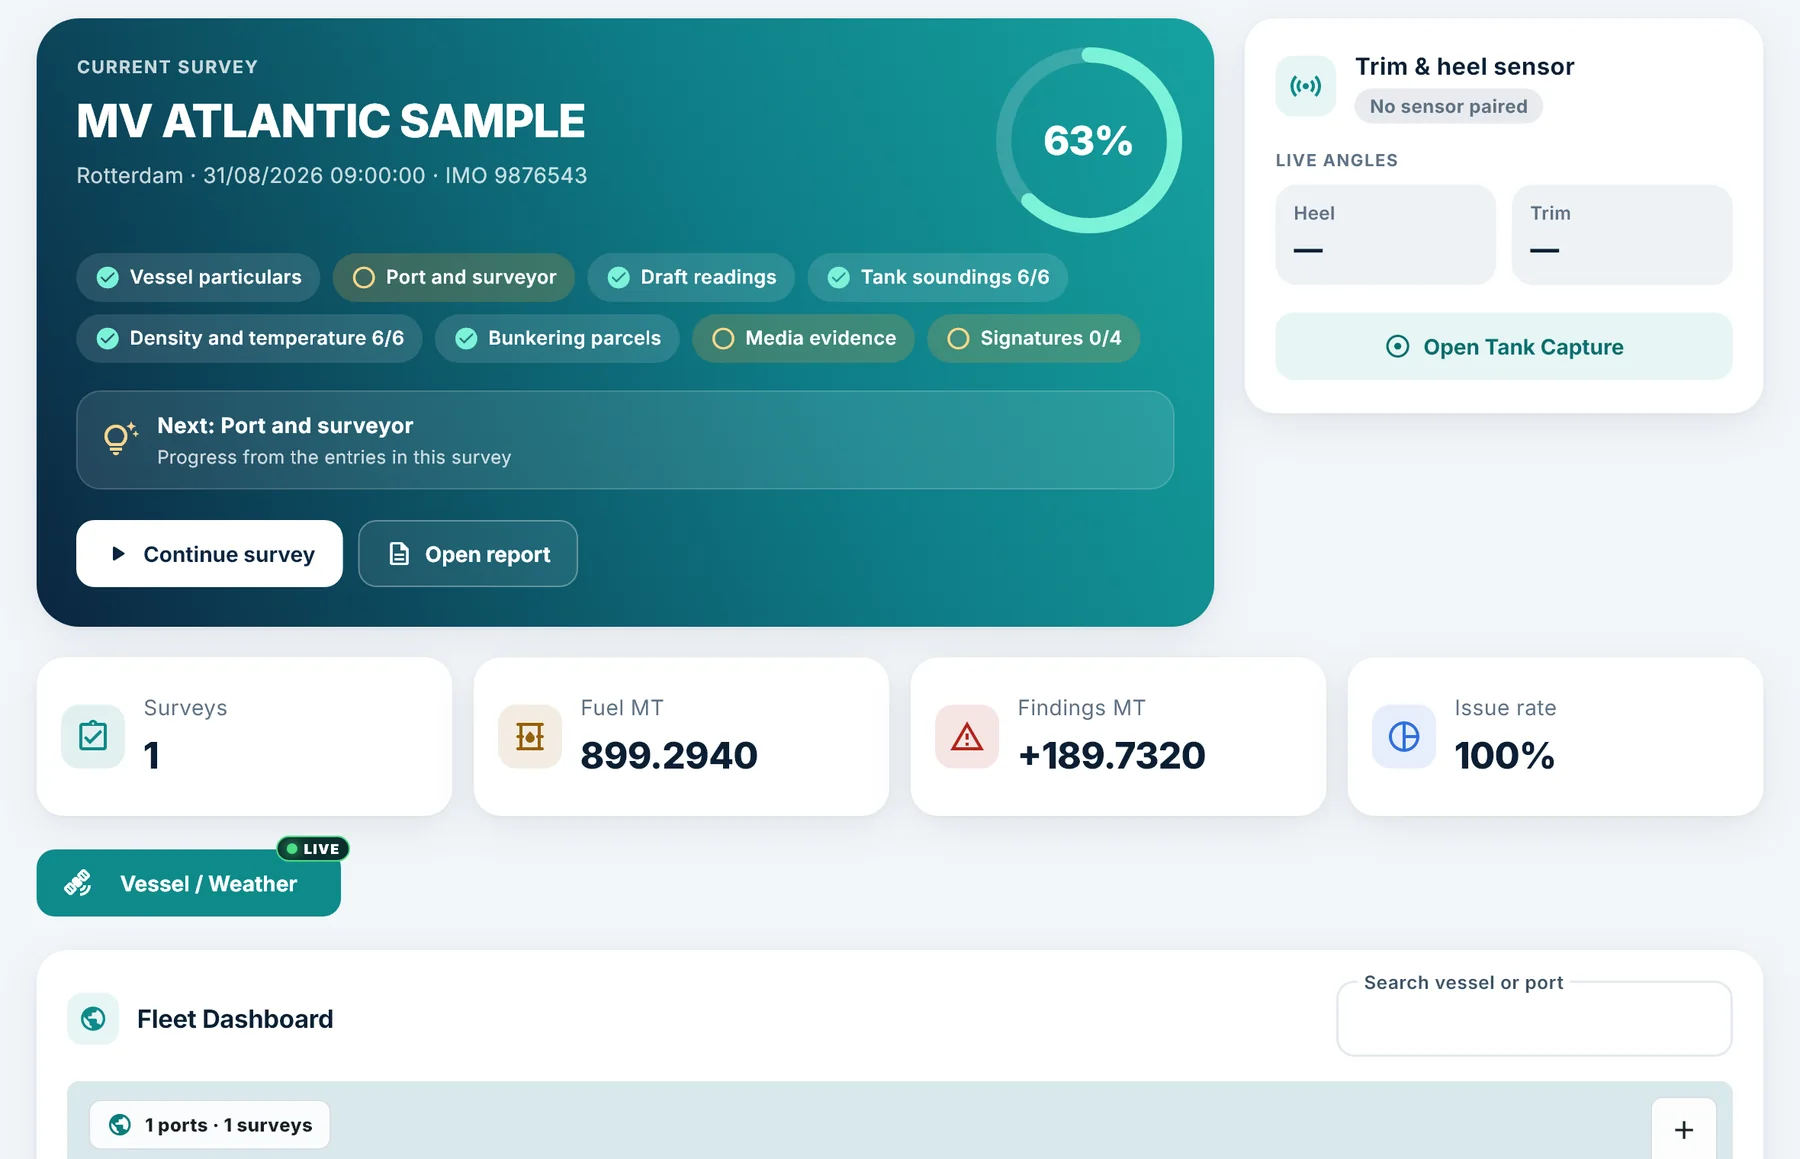1800x1159 pixels.
Task: Click the Rotterdam date and IMO line
Action: click(332, 175)
